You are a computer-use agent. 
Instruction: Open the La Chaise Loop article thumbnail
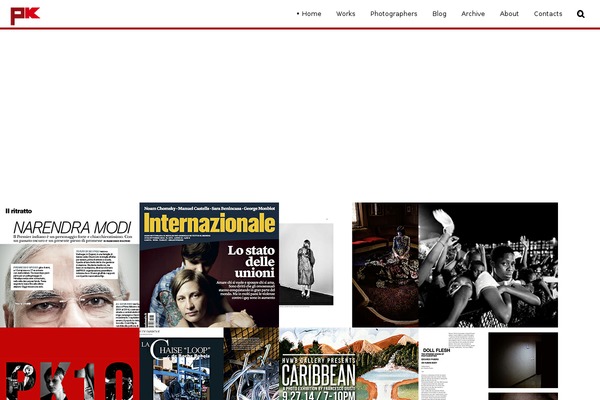(x=181, y=364)
